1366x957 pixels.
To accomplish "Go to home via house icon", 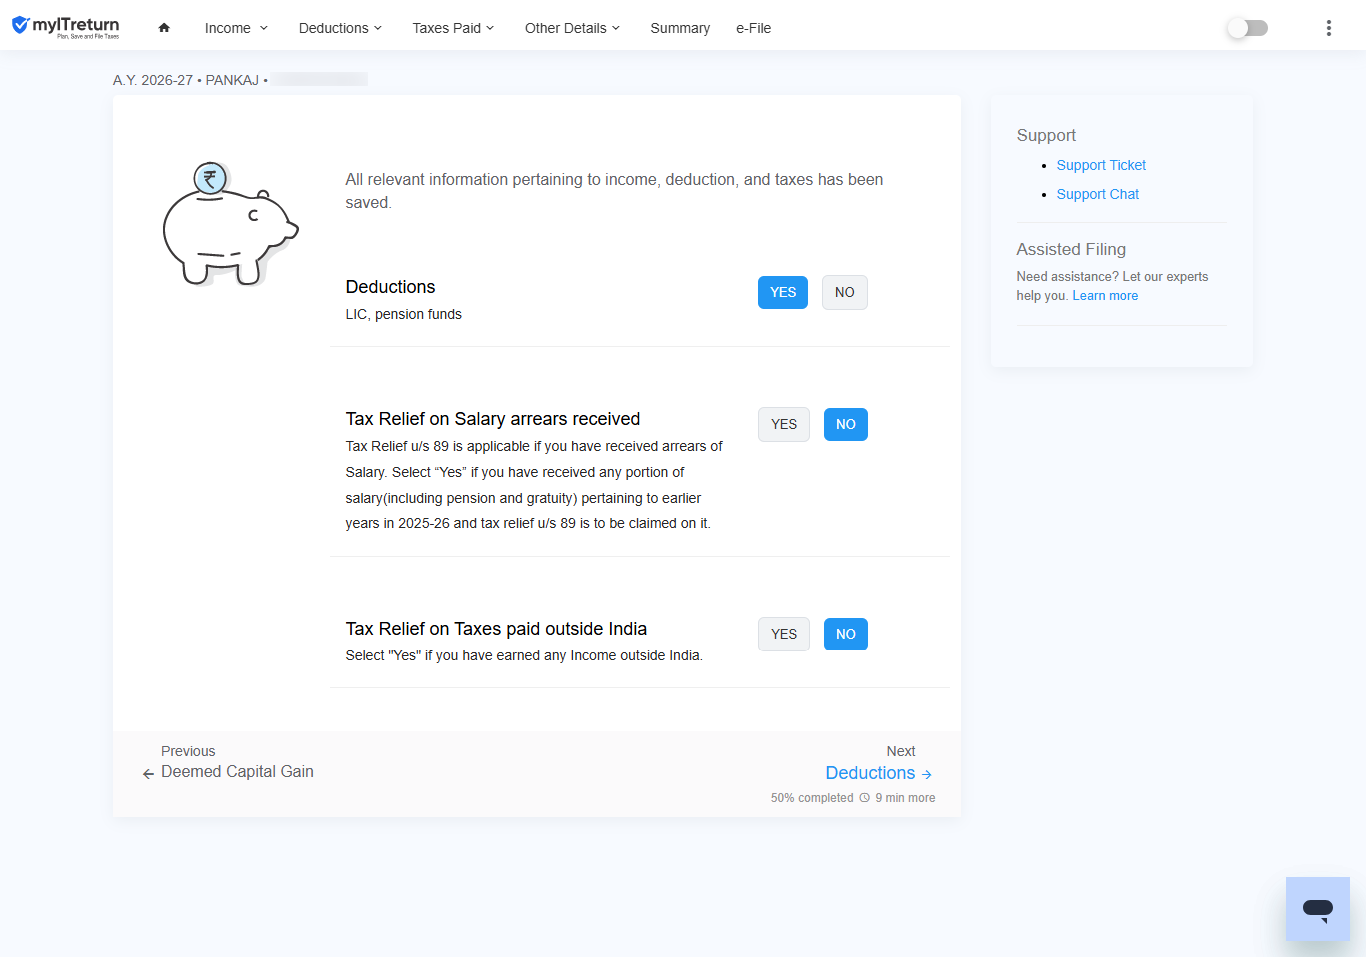I will [164, 28].
